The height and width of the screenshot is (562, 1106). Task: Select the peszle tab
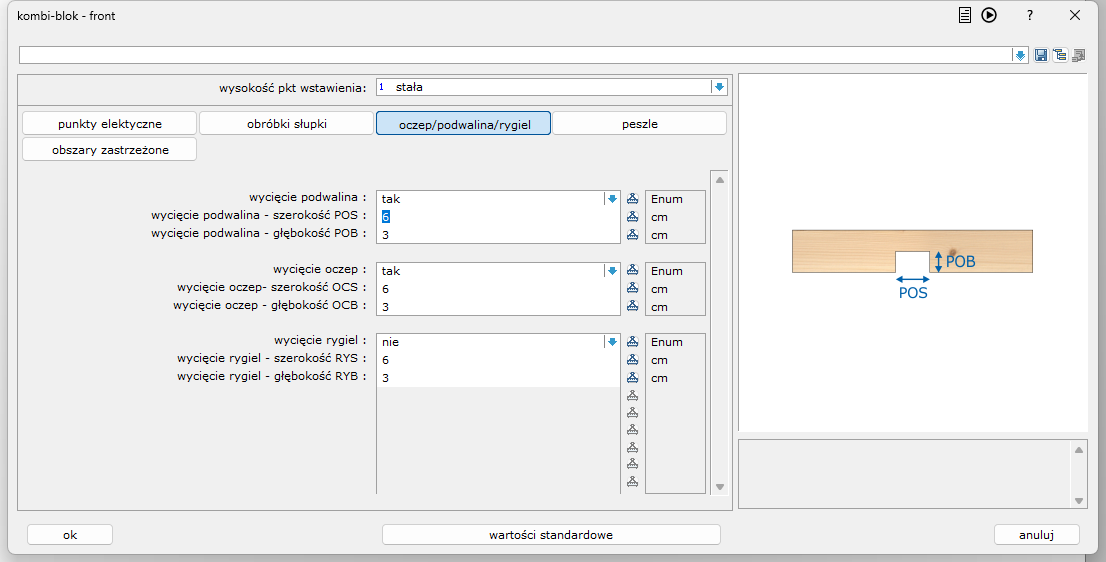(x=639, y=124)
